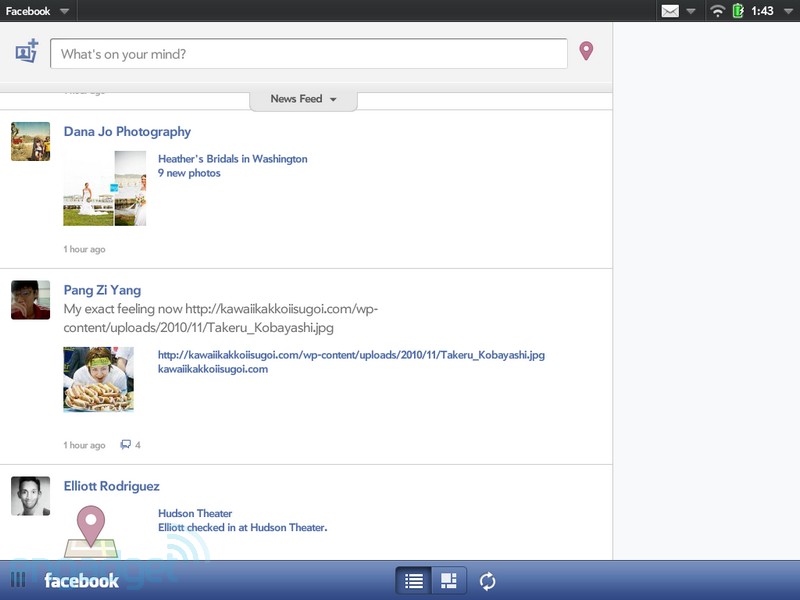Open the Takeru_Kobayashi.jpg URL link
Viewport: 800px width, 600px height.
pos(351,355)
